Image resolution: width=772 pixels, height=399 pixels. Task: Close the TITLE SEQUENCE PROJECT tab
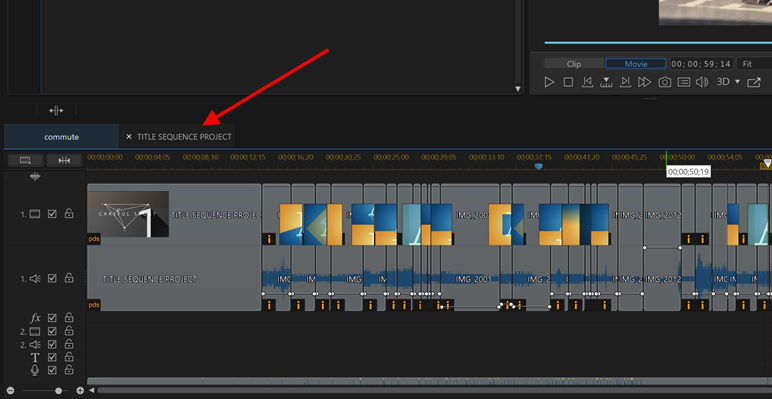click(x=129, y=136)
